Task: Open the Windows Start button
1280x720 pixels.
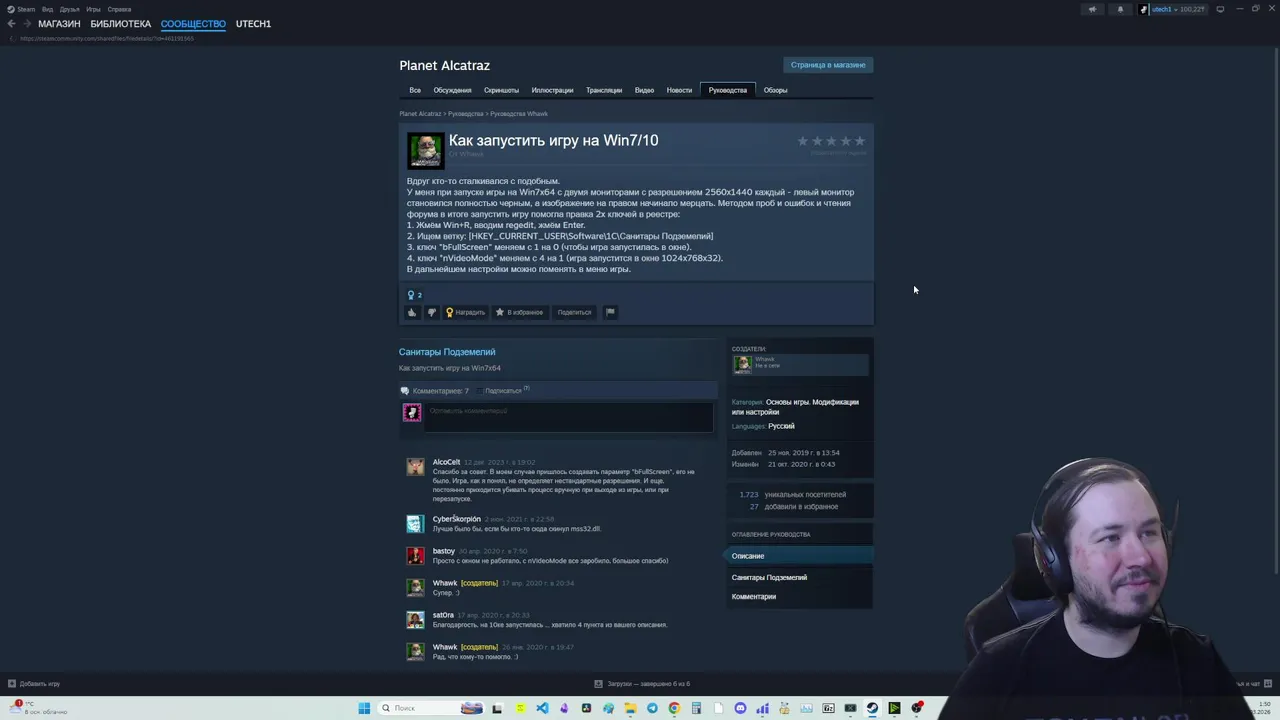Action: 365,708
